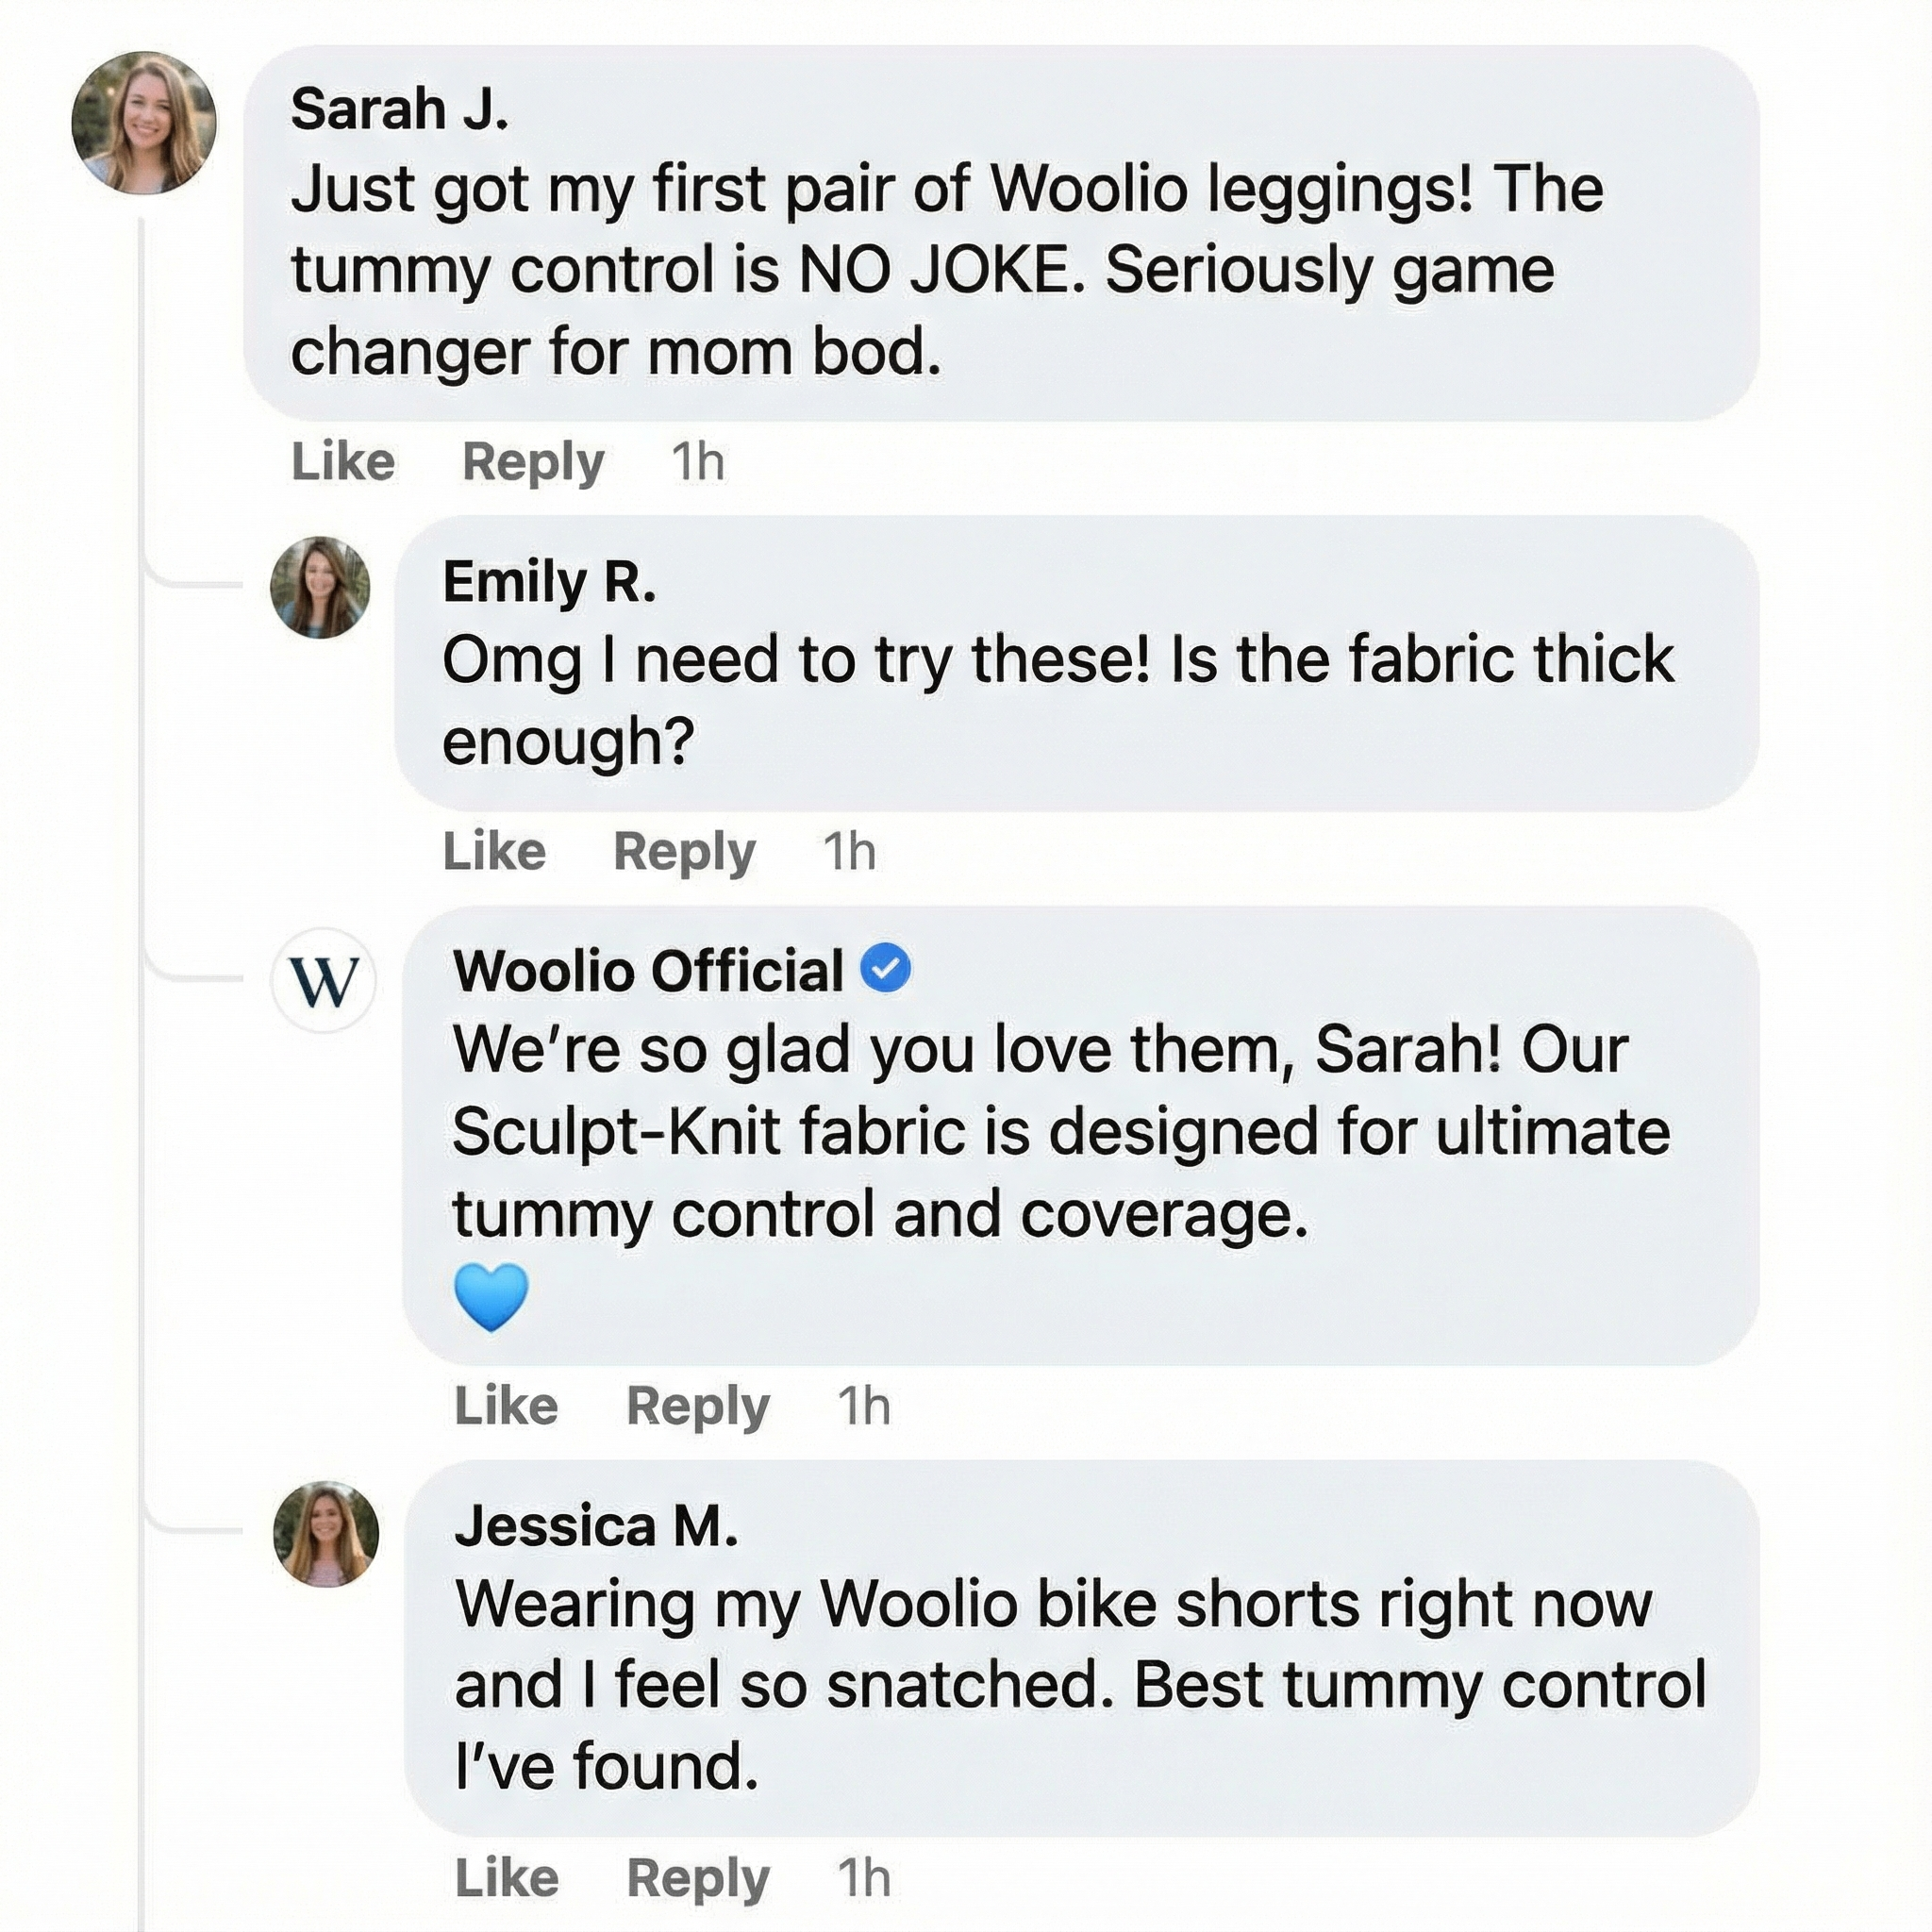
Task: Click Sarah J.'s profile picture
Action: pyautogui.click(x=144, y=123)
